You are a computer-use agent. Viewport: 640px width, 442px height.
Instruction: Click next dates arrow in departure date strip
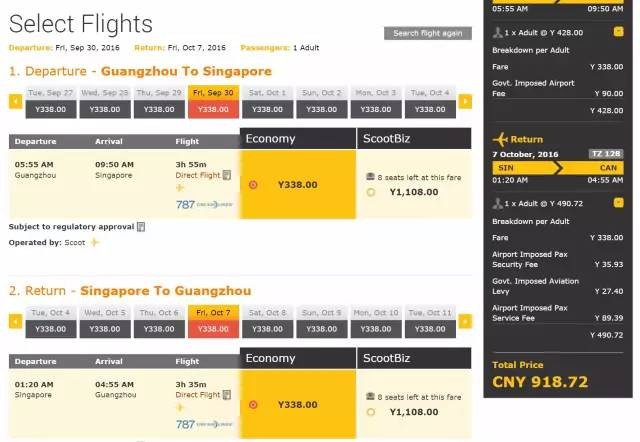pyautogui.click(x=466, y=101)
